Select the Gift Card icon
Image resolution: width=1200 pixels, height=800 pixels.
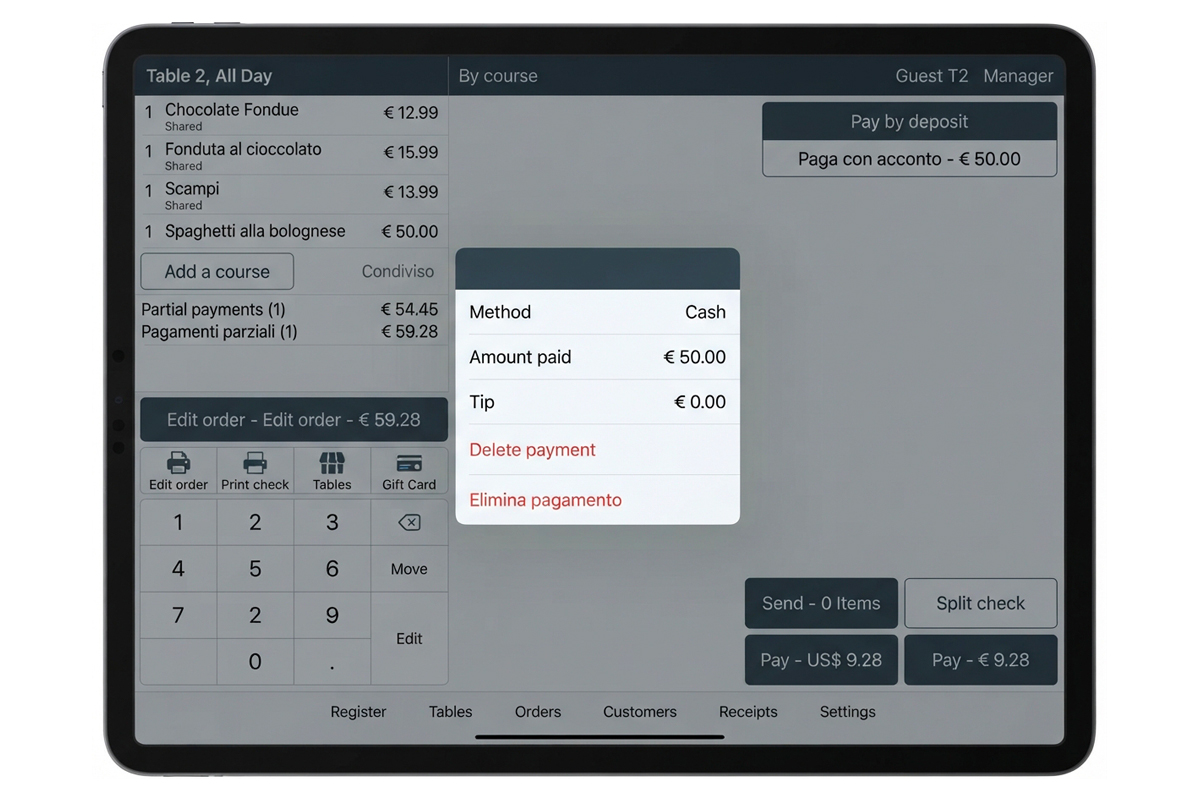409,464
